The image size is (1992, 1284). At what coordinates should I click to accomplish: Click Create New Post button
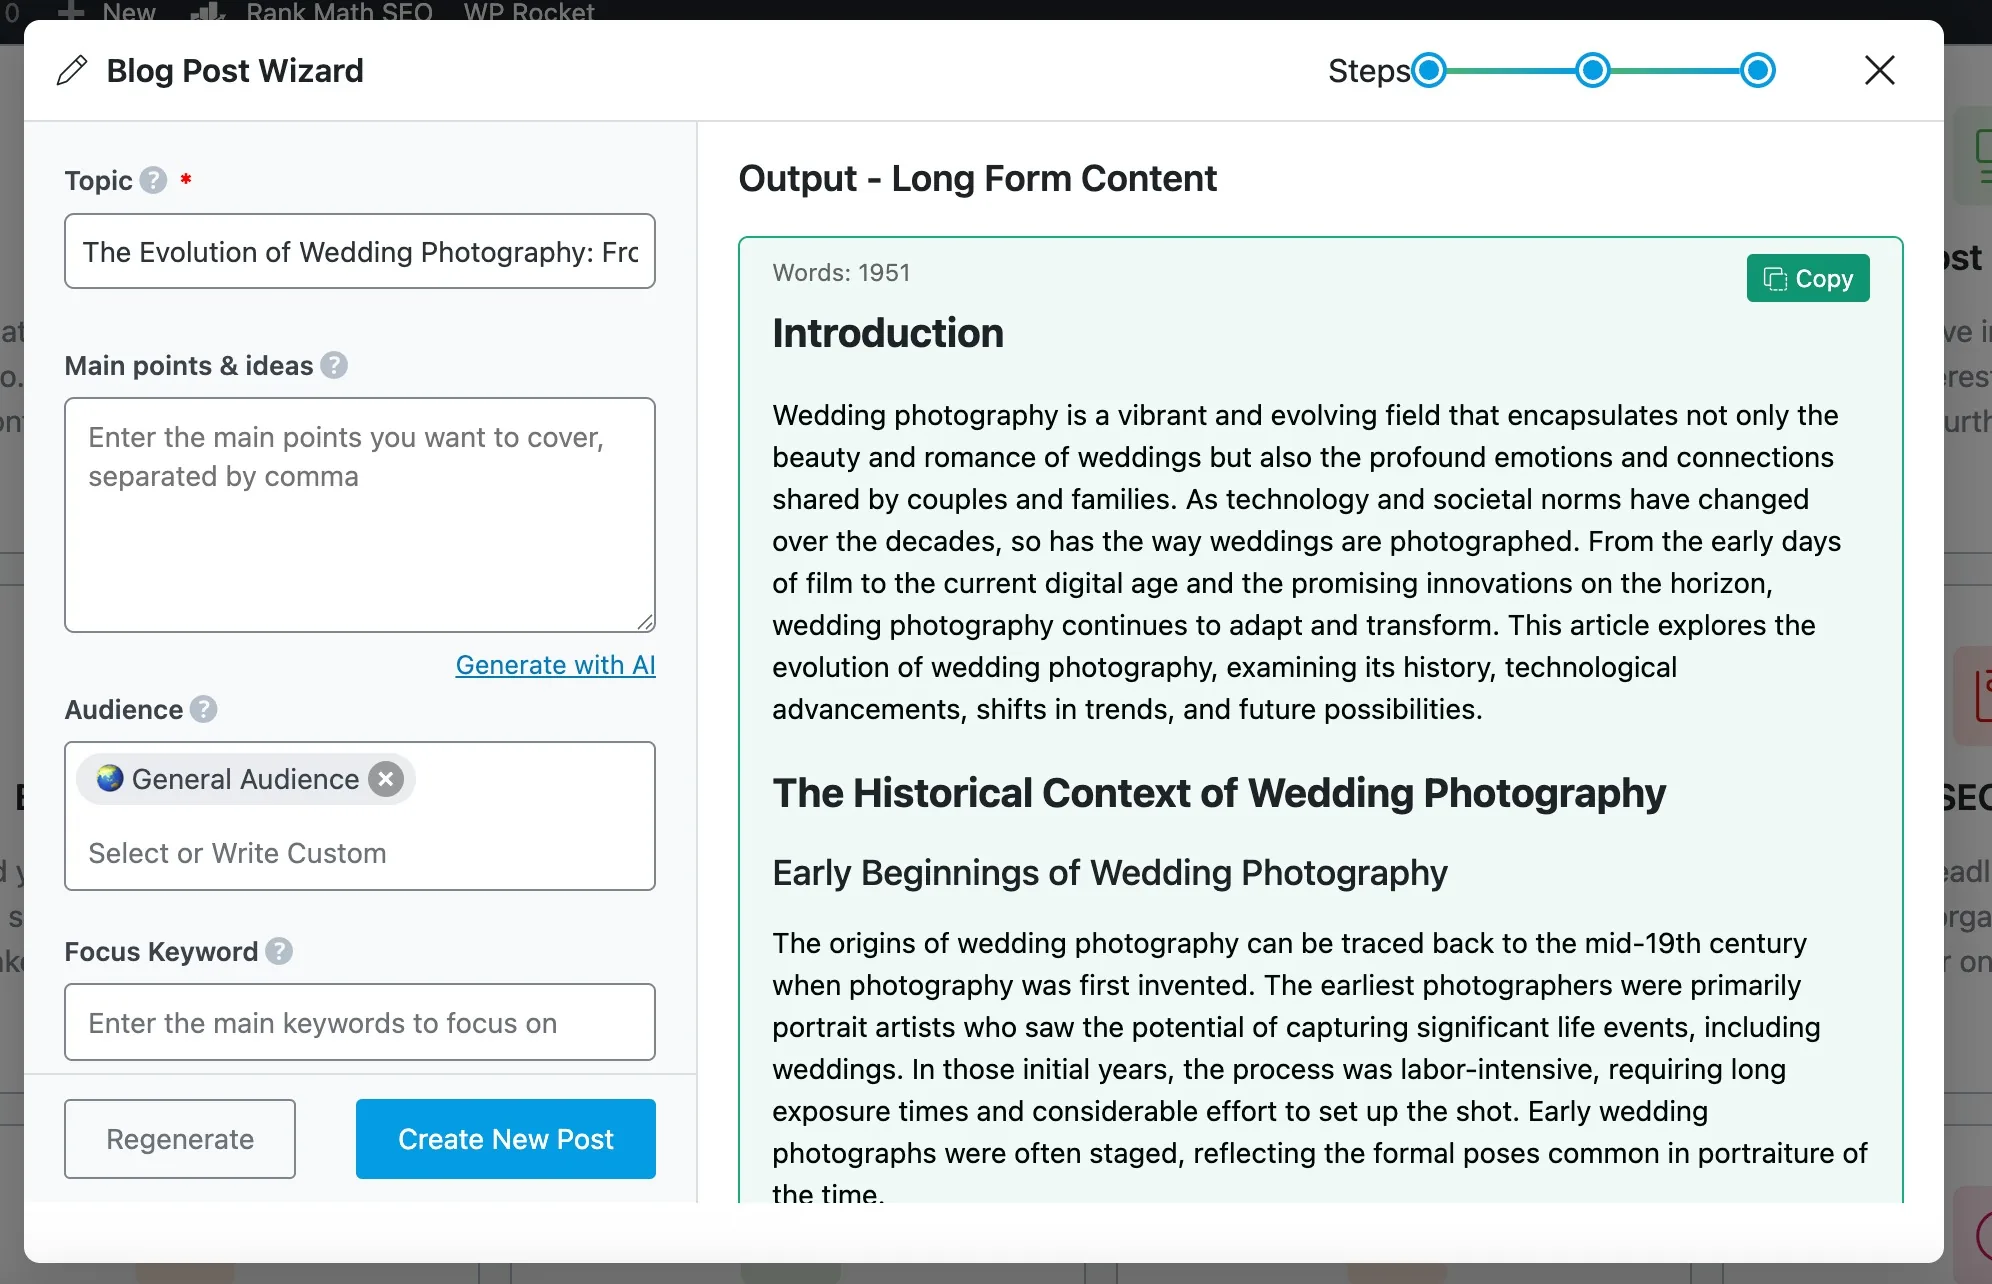pos(505,1139)
